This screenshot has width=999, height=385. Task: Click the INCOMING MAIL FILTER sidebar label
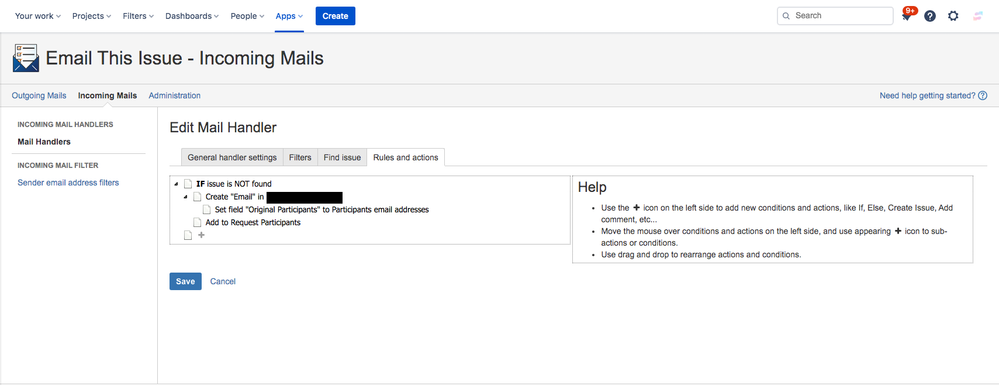click(x=58, y=165)
